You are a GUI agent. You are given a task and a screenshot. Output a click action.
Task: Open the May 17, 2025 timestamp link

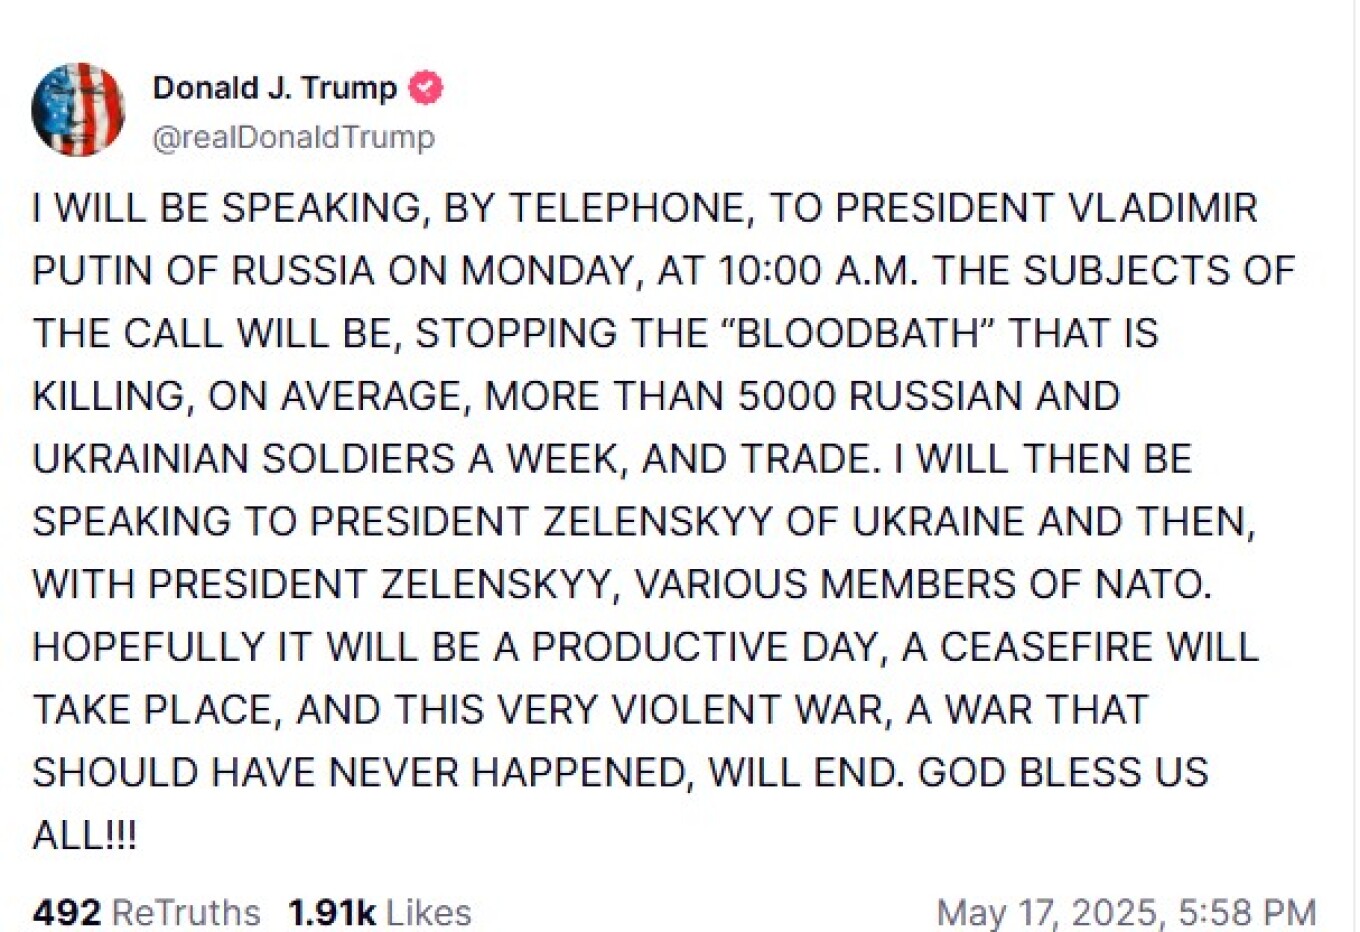click(1126, 912)
